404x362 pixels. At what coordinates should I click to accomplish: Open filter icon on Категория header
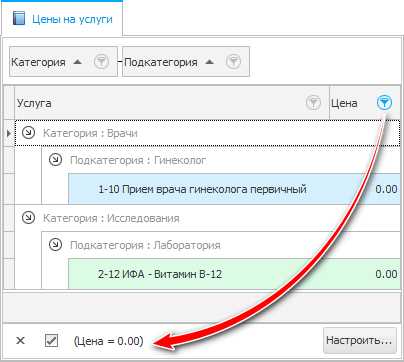101,62
